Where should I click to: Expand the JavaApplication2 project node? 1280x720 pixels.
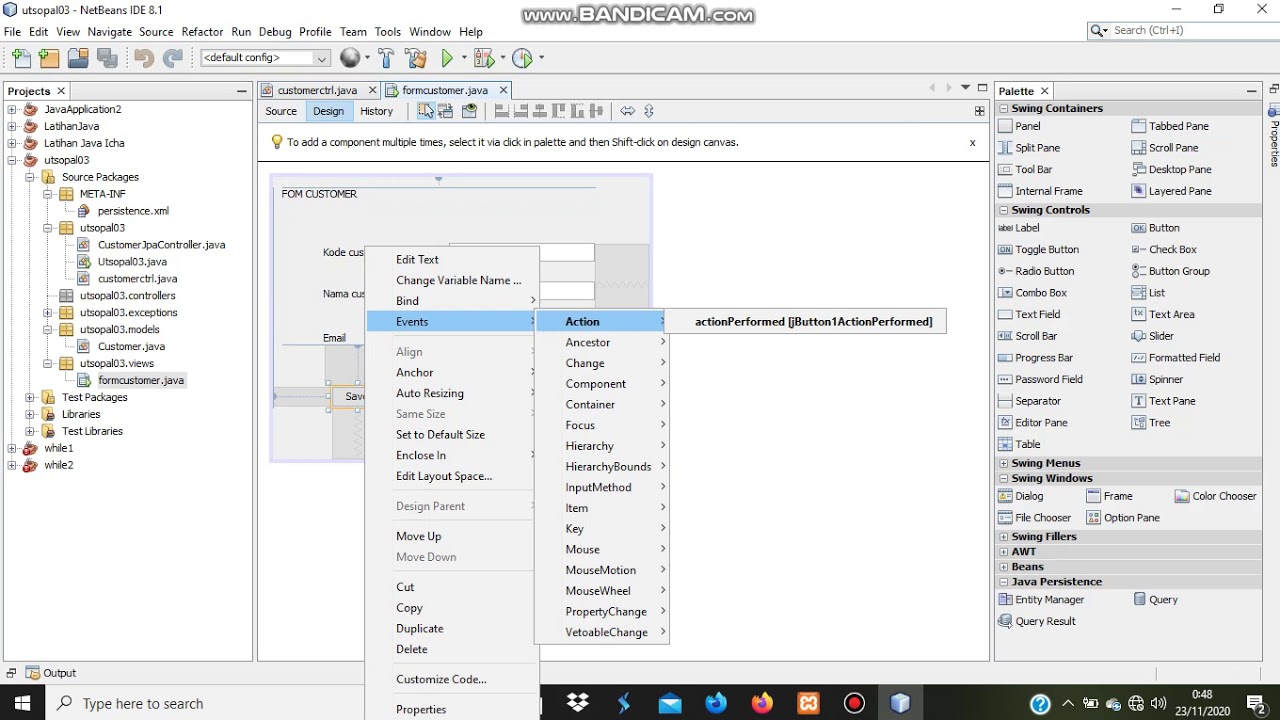coord(12,110)
